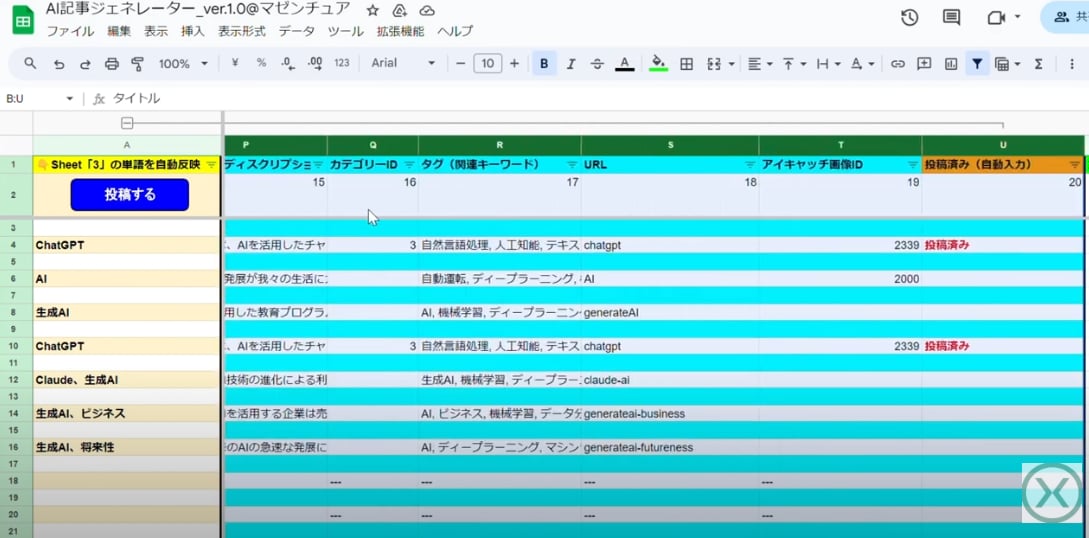Click the merge cells icon
This screenshot has width=1089, height=538.
coord(714,64)
